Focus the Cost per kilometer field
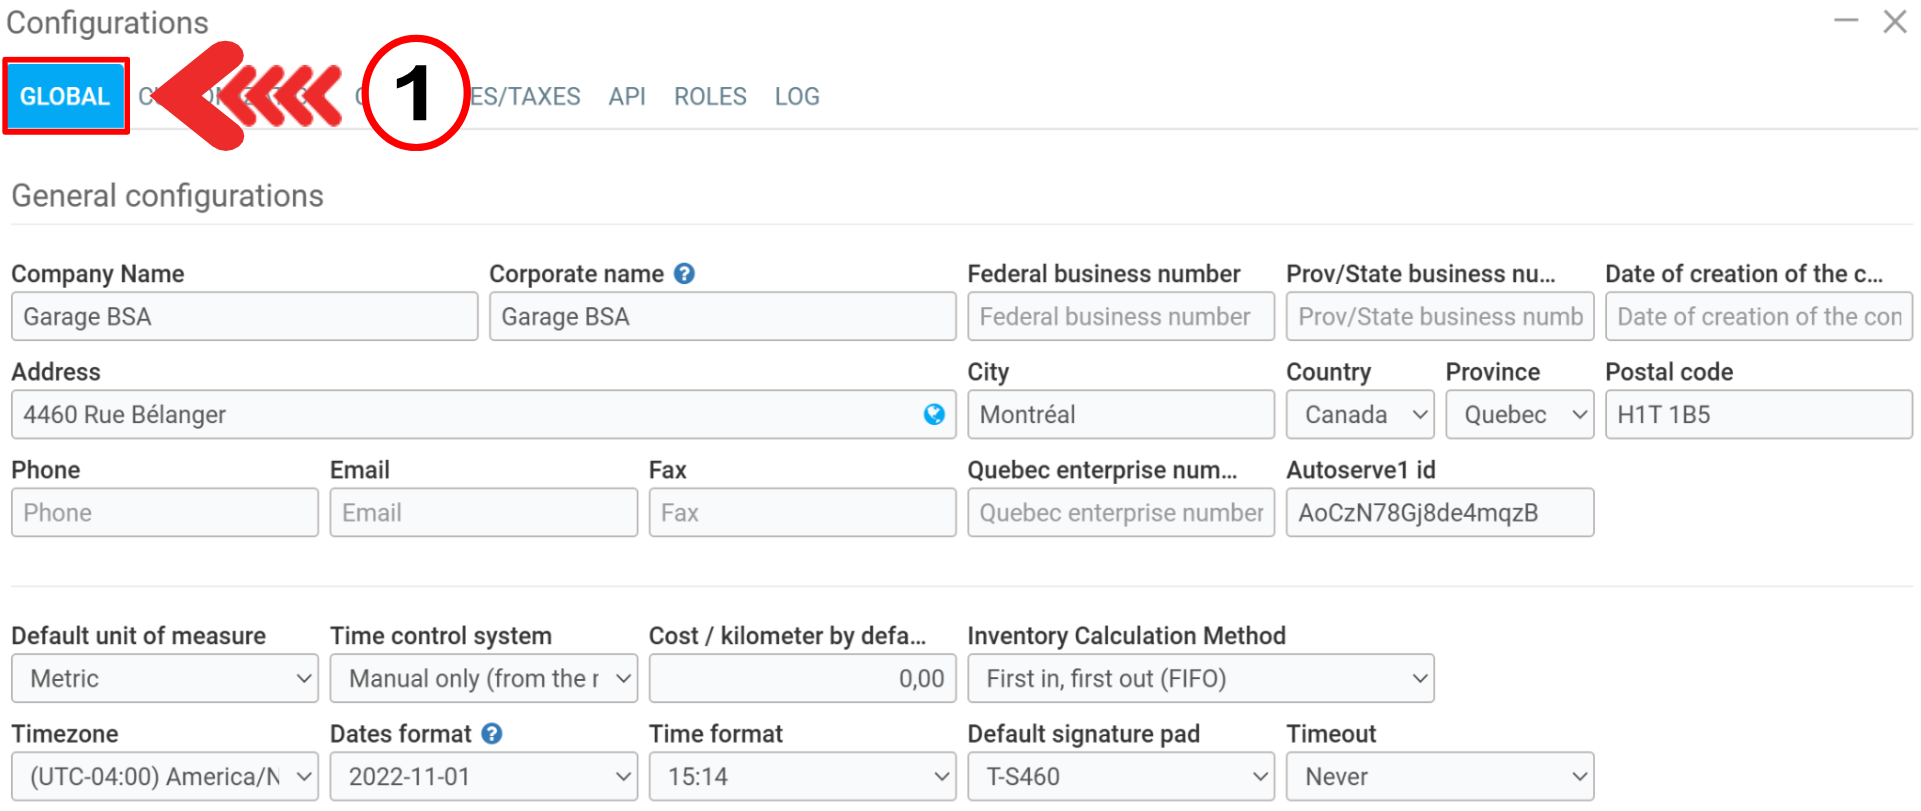The image size is (1921, 811). click(802, 679)
